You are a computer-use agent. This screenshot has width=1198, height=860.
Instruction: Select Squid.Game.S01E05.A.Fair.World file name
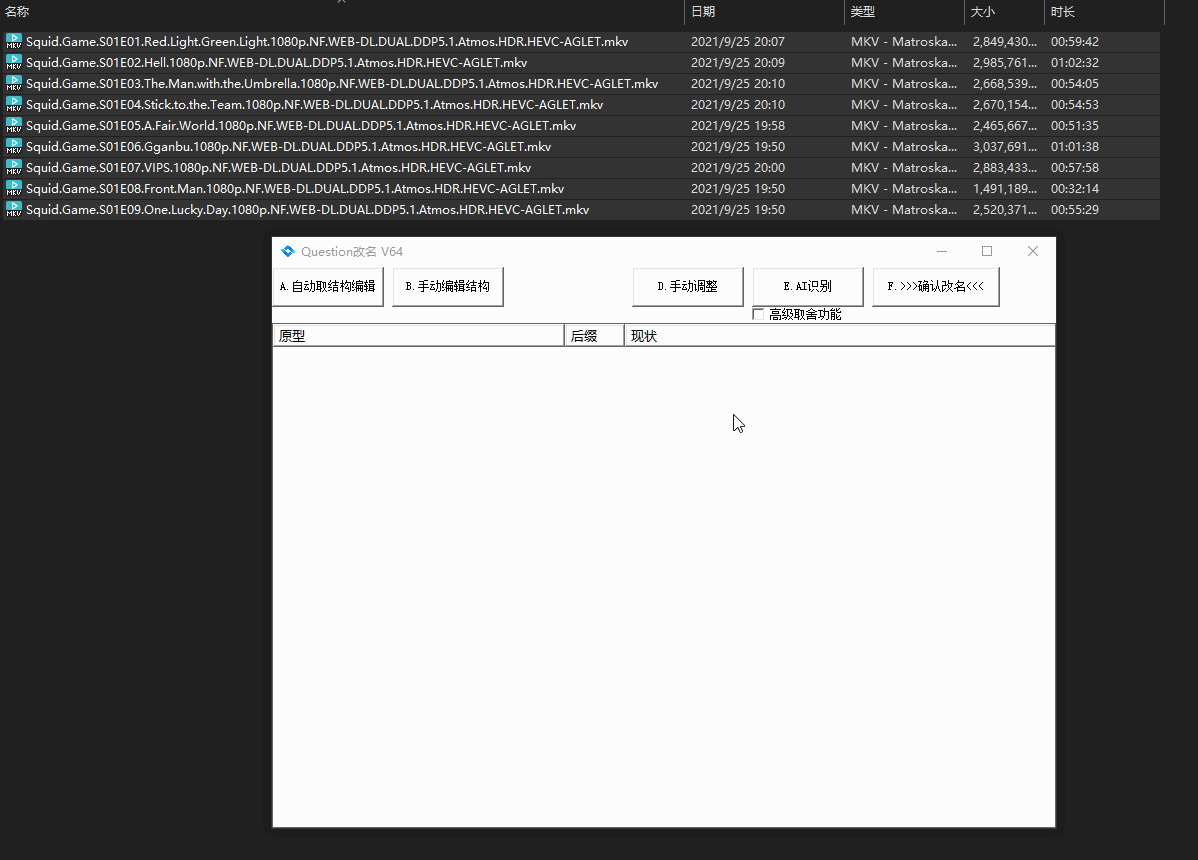click(x=301, y=125)
